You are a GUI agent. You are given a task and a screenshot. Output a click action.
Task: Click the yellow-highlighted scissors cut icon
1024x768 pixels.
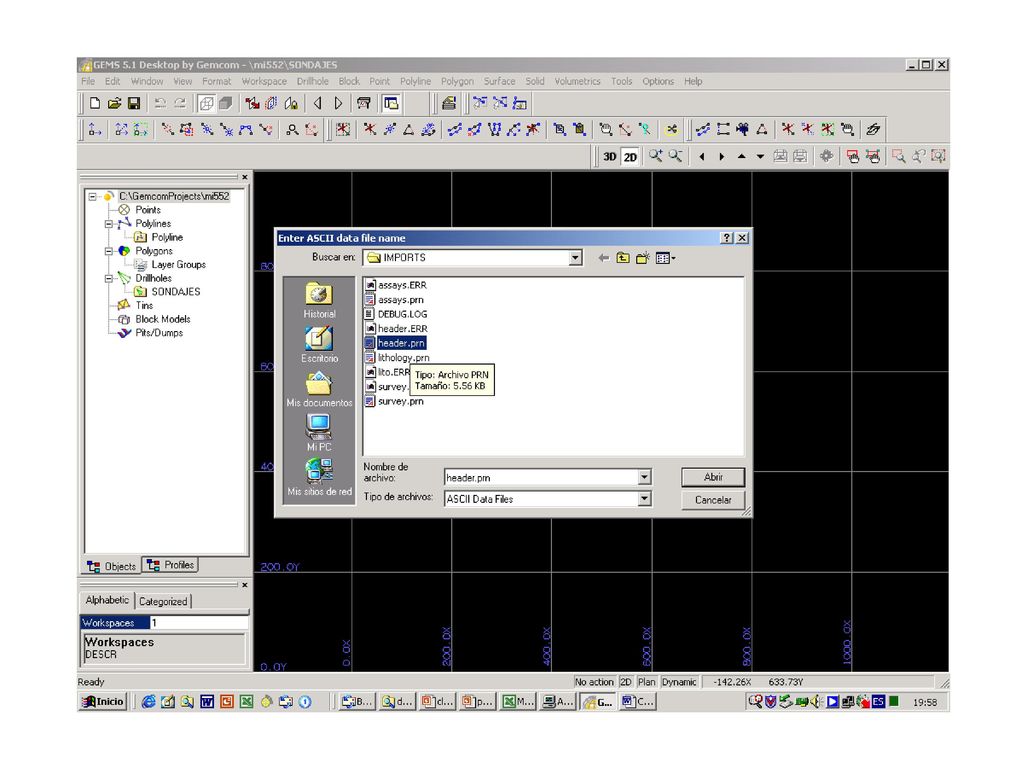click(671, 129)
